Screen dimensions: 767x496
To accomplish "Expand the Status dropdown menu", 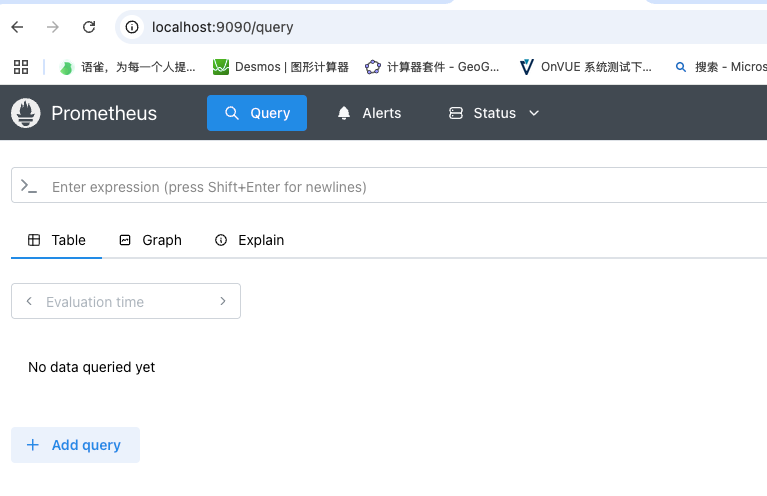I will click(494, 113).
